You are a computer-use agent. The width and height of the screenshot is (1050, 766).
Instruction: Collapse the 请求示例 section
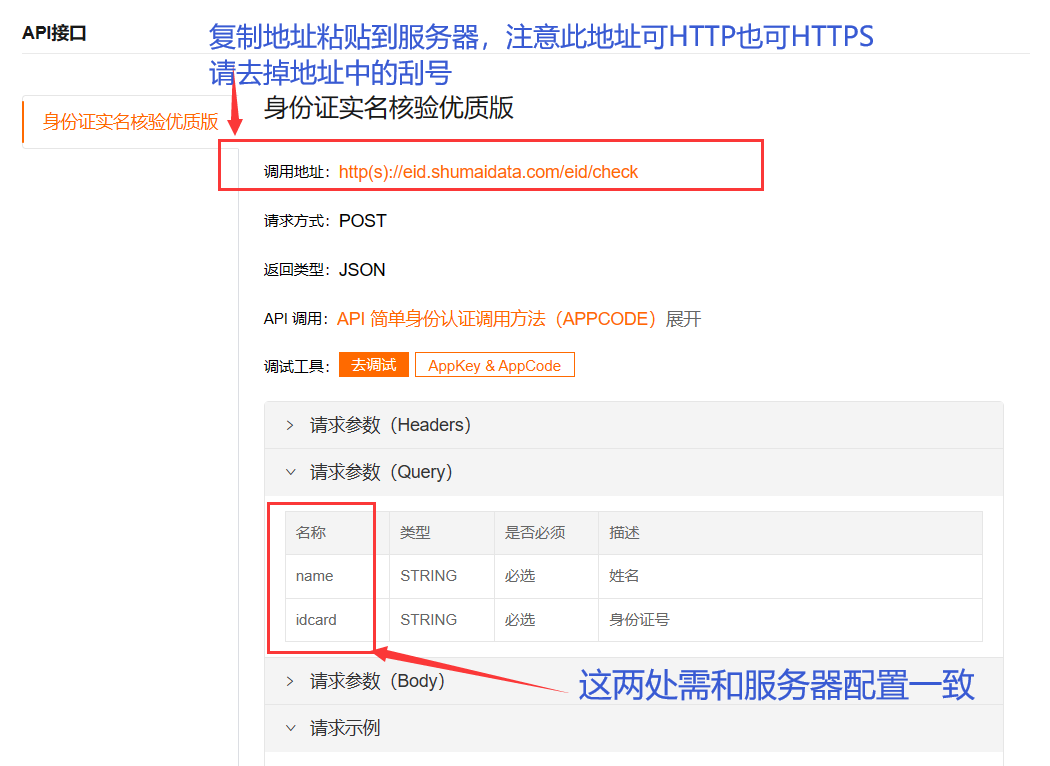tap(344, 728)
